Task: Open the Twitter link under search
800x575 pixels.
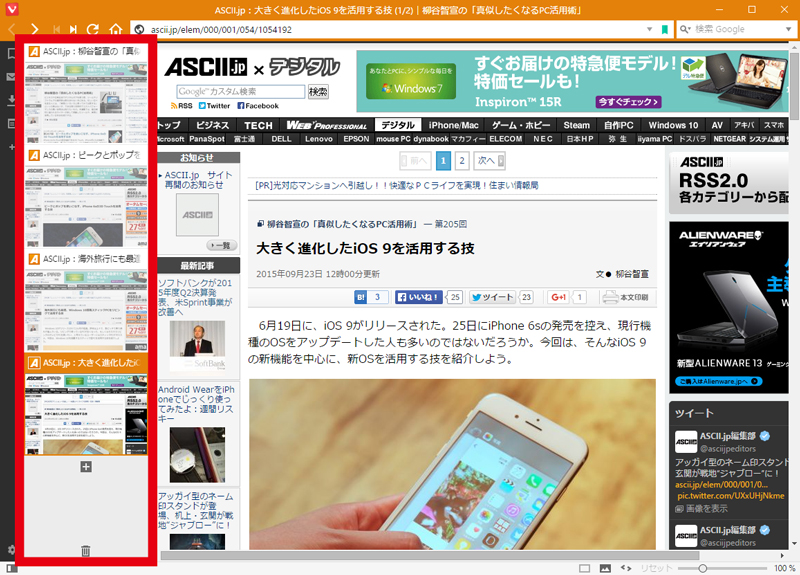Action: click(x=214, y=106)
